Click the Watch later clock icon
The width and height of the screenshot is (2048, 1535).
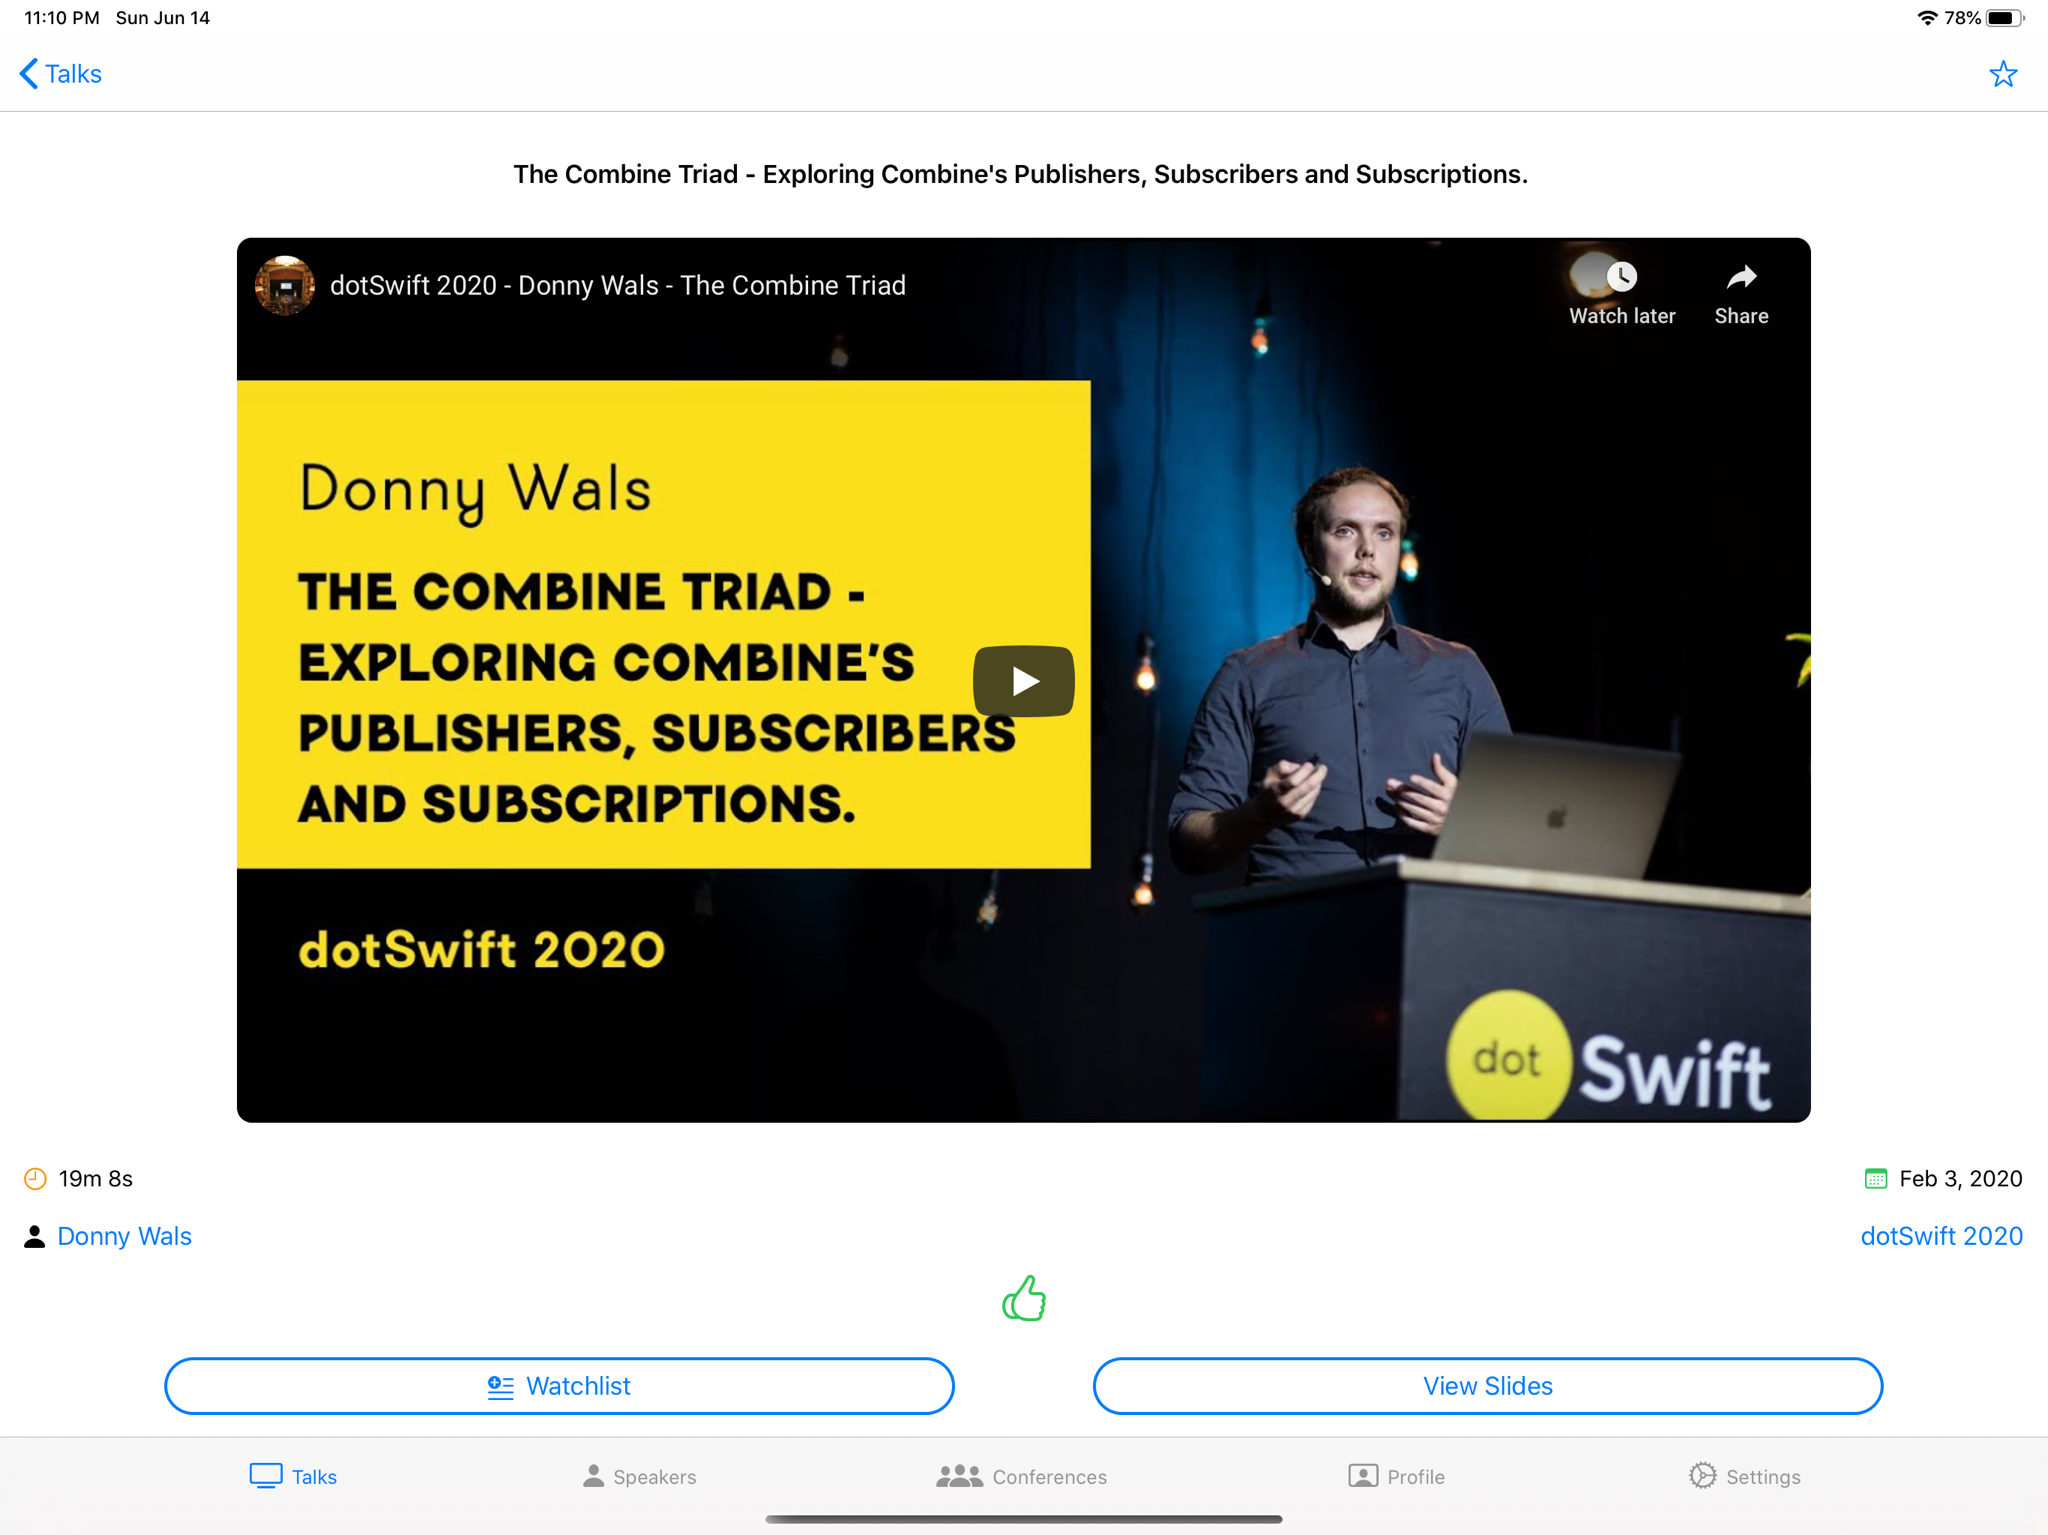1621,277
